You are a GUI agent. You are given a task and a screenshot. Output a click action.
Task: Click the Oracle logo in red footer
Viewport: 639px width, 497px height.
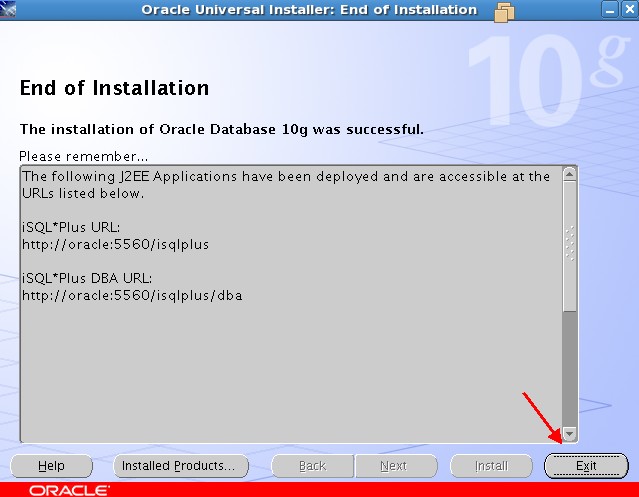69,490
